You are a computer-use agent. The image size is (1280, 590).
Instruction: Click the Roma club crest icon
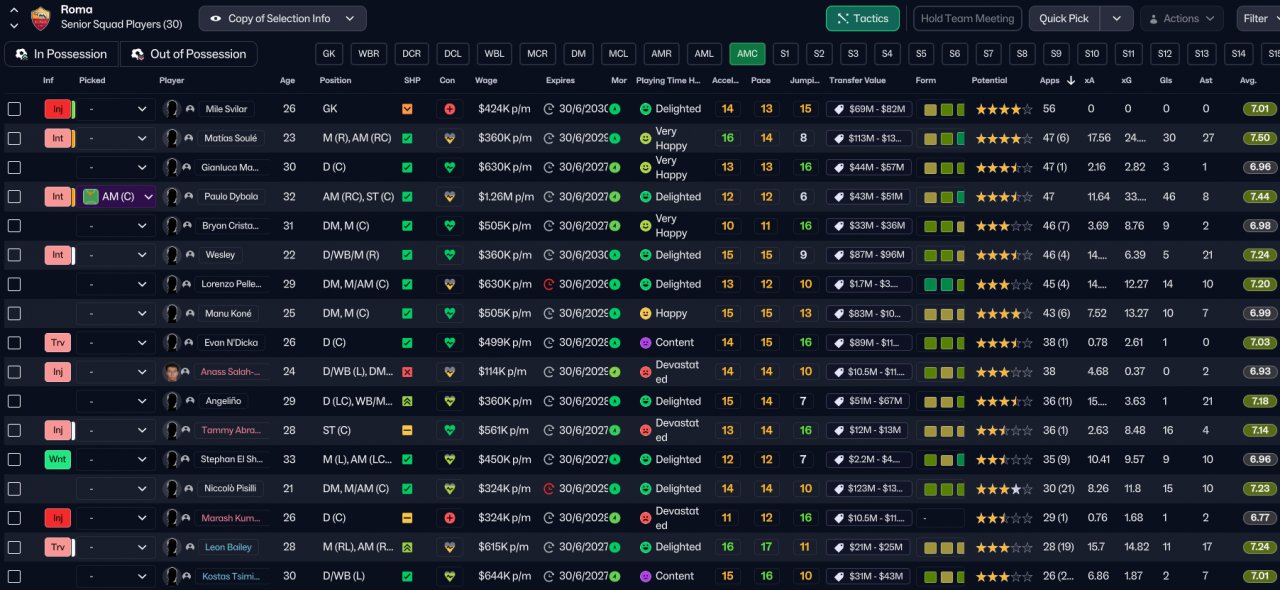tap(41, 17)
